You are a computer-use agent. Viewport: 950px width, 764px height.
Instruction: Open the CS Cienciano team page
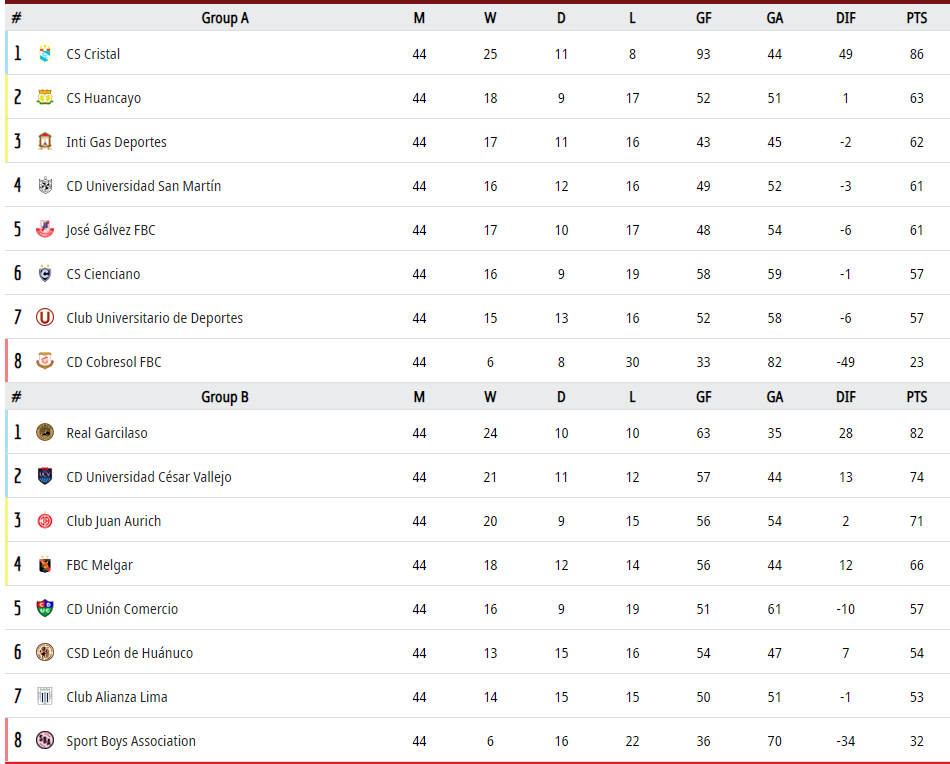[103, 274]
